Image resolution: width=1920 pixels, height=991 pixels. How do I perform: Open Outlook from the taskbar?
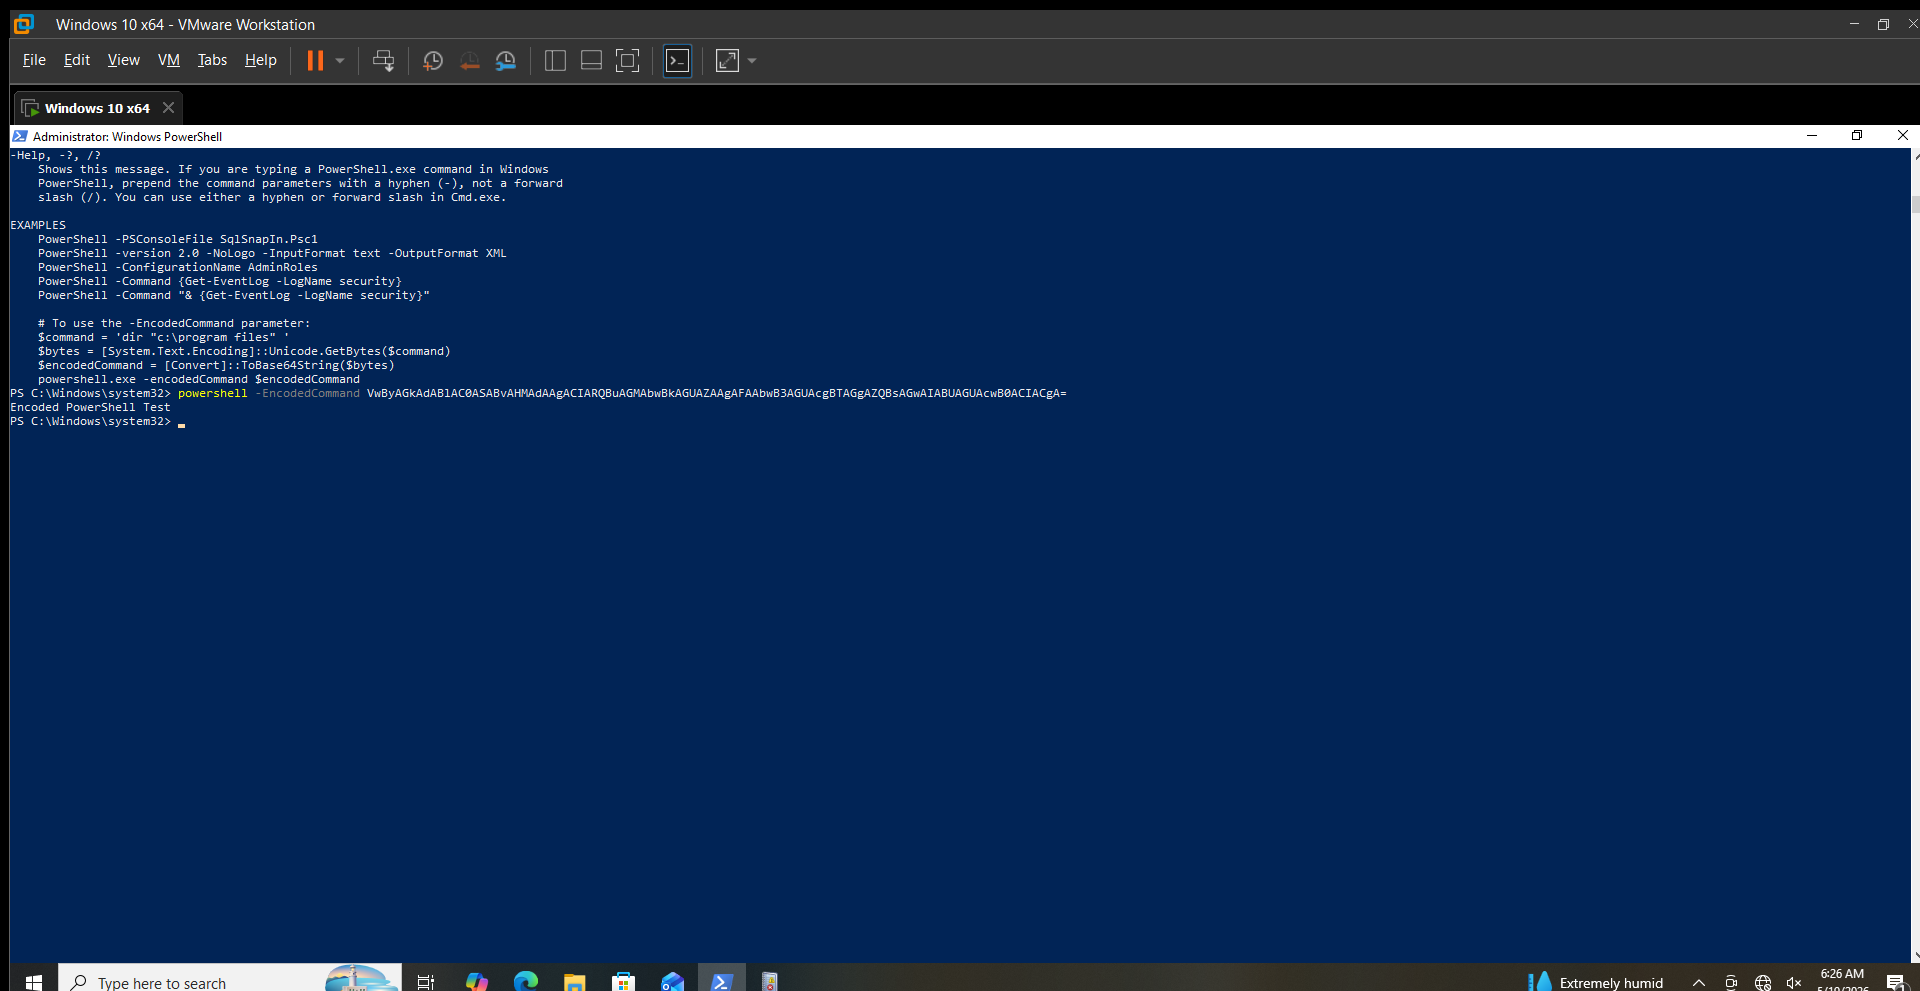tap(672, 982)
